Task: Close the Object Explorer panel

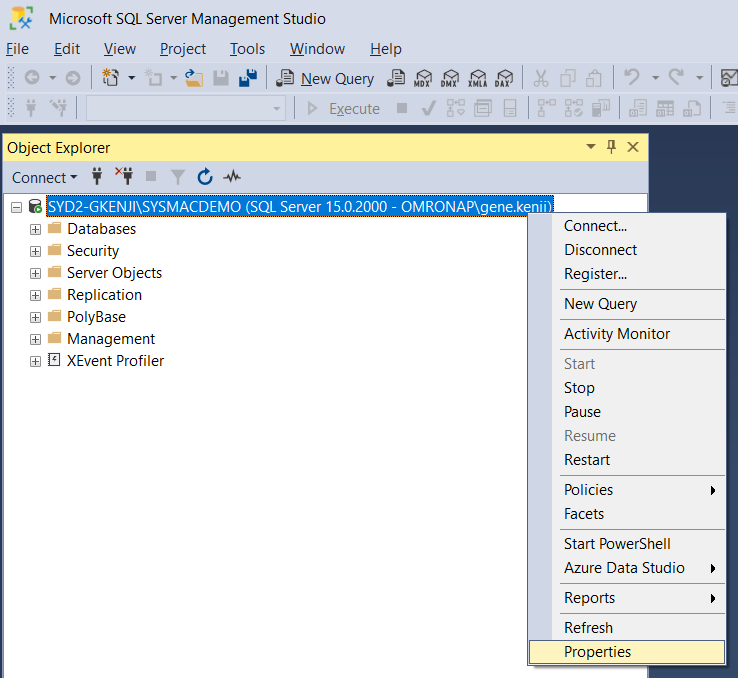Action: 633,147
